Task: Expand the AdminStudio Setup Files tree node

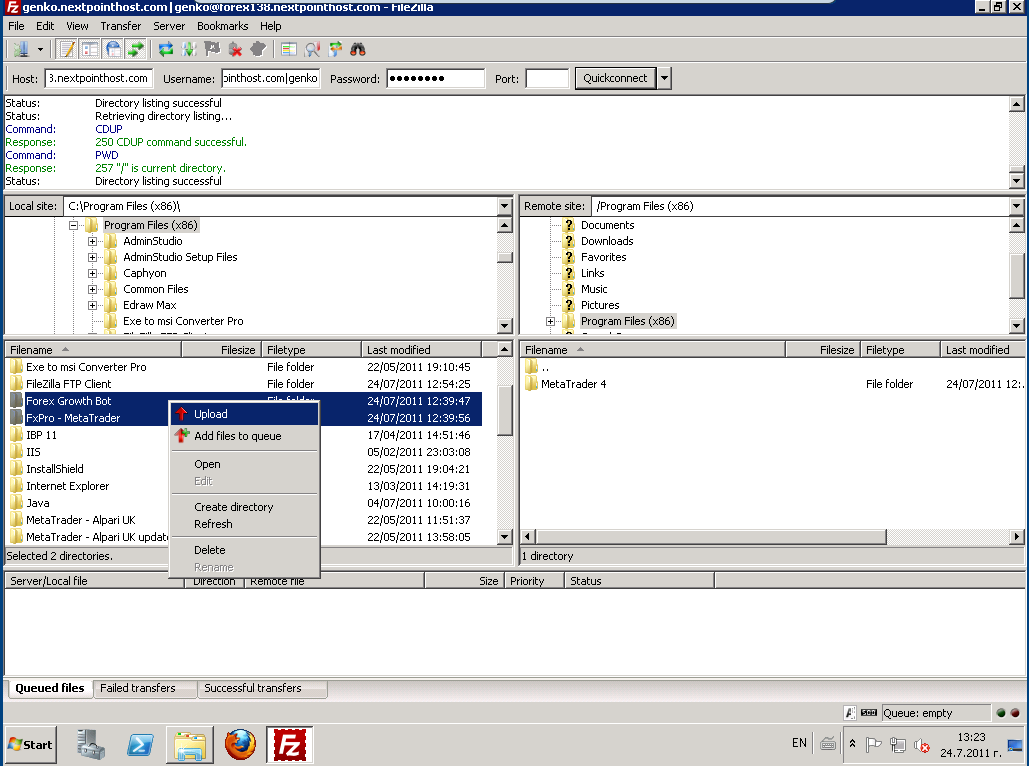Action: (93, 257)
